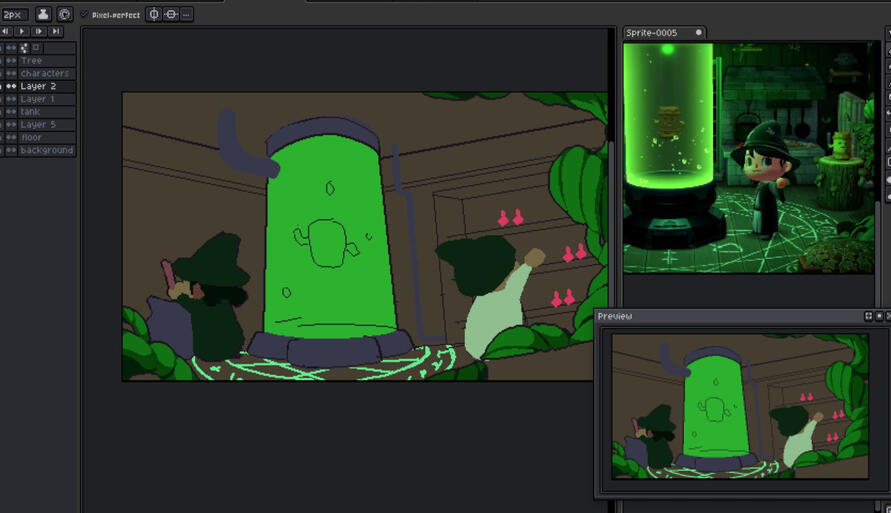
Task: Go to next frame in timeline
Action: pyautogui.click(x=39, y=32)
